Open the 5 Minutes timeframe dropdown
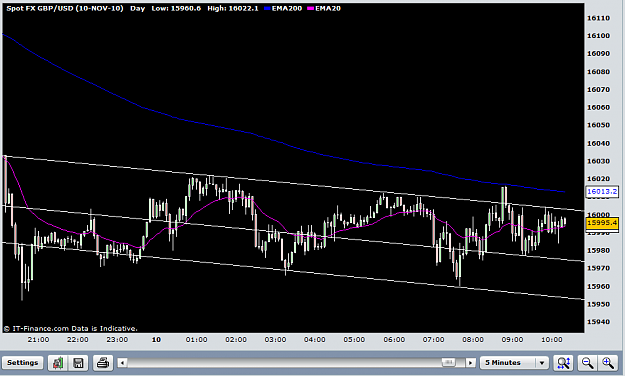The image size is (625, 376). (514, 362)
